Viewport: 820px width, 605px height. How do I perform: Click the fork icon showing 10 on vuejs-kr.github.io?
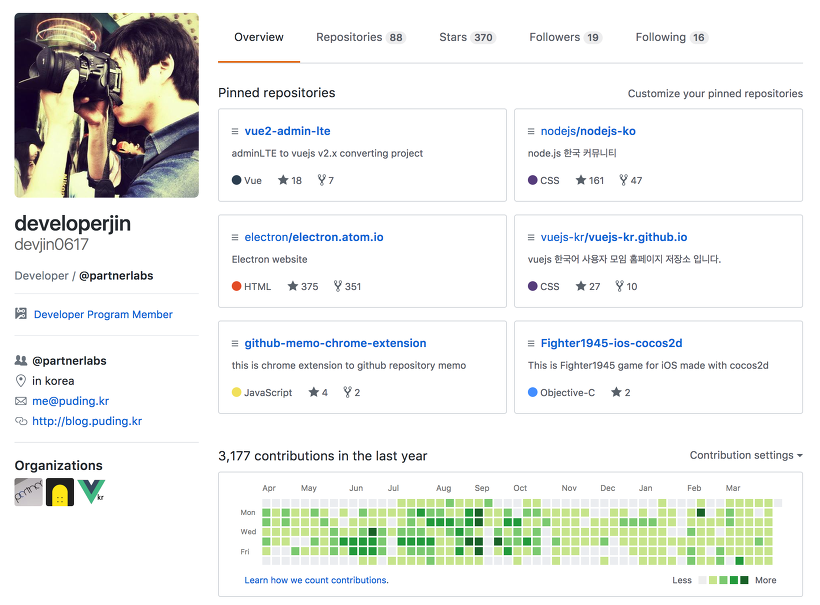(620, 286)
